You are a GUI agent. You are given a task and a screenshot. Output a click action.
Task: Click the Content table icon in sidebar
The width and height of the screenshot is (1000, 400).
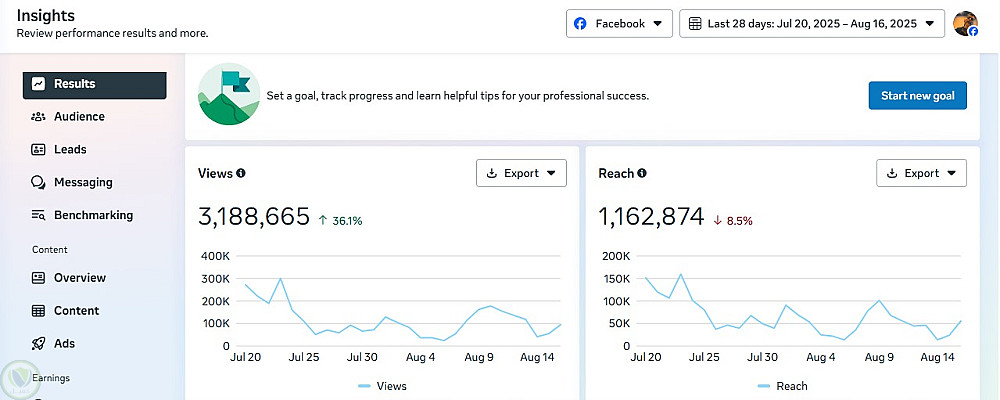click(x=38, y=311)
